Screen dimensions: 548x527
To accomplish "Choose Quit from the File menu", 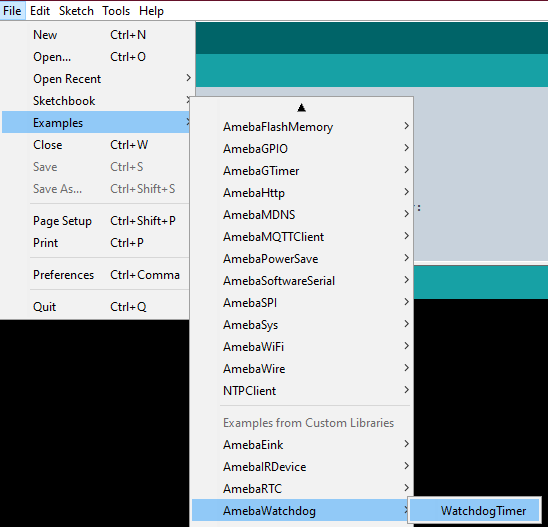I will pyautogui.click(x=96, y=306).
